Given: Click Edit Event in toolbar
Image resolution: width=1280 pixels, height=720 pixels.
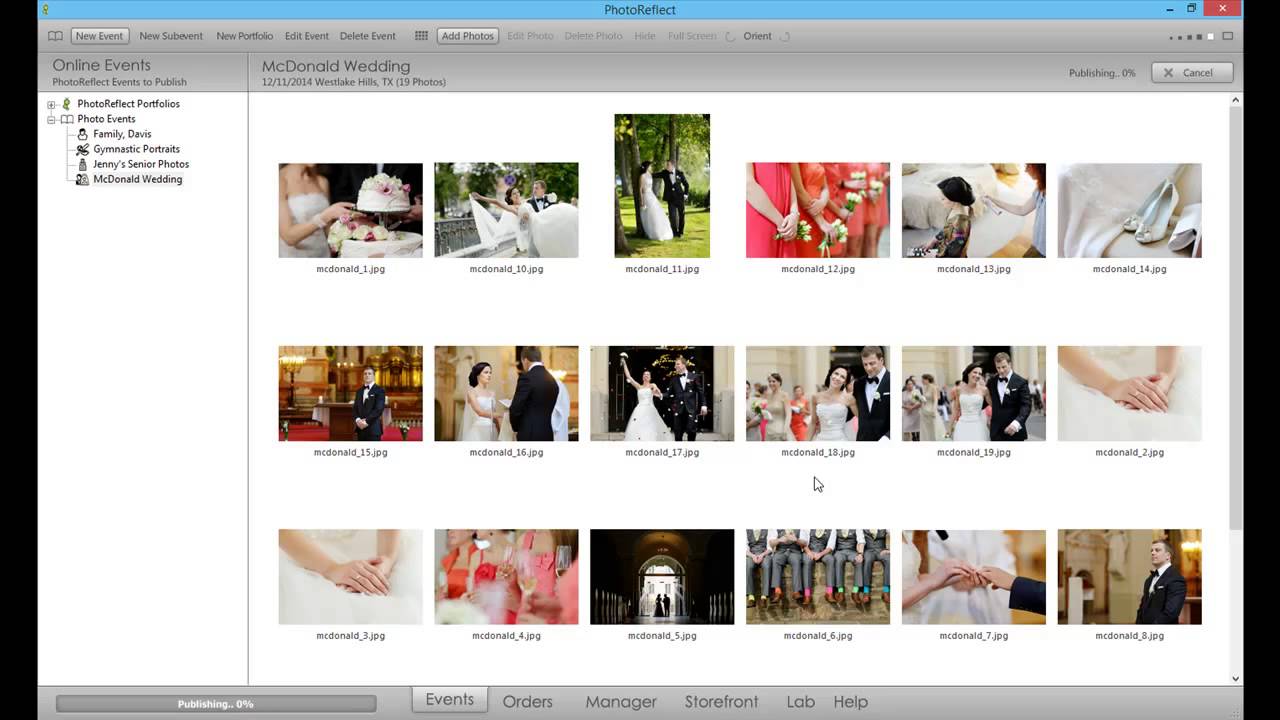Looking at the screenshot, I should coord(306,36).
